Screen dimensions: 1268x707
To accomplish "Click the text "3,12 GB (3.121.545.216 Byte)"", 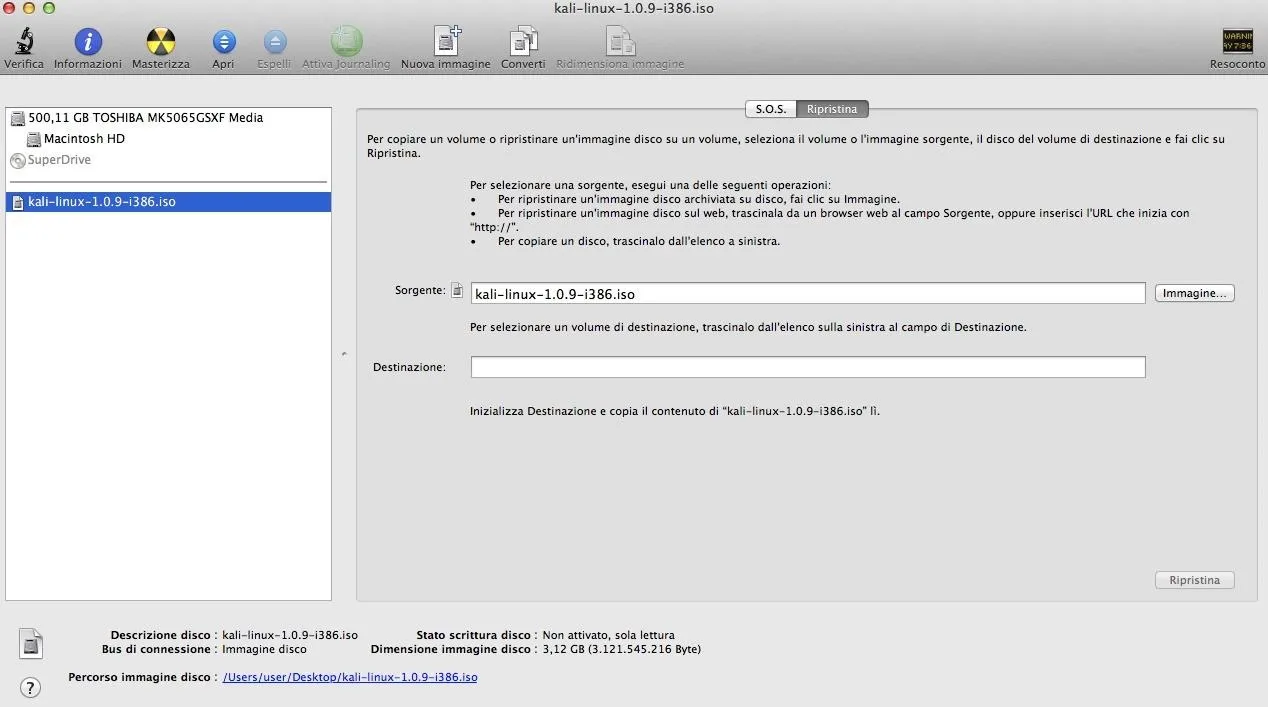I will coord(621,649).
